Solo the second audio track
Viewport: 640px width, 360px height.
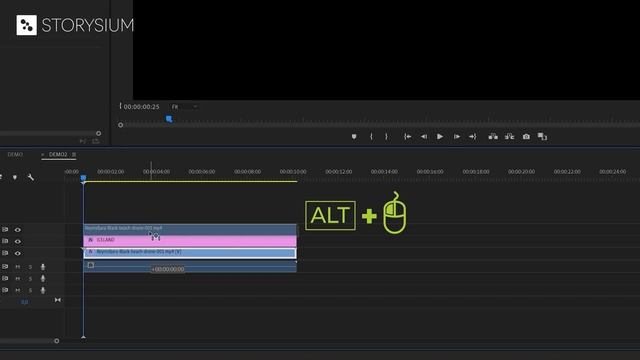(30, 278)
